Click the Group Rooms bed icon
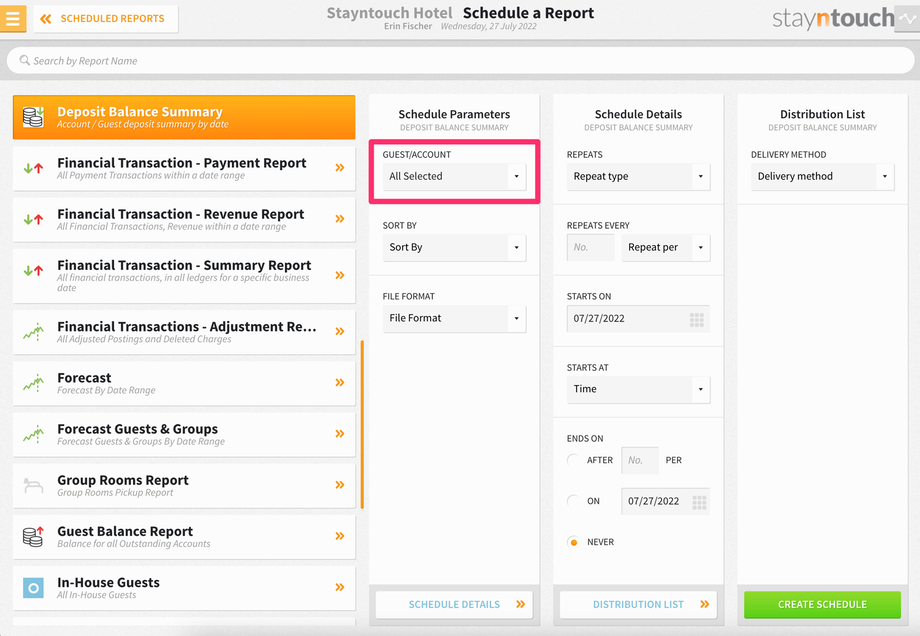 (x=33, y=485)
